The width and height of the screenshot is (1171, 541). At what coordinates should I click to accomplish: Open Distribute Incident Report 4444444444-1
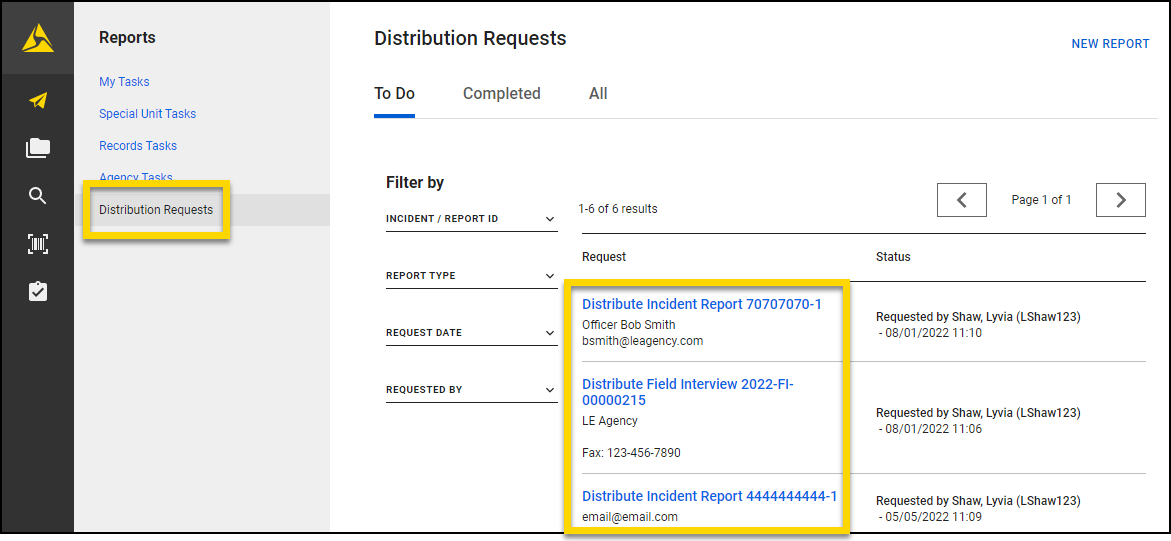[x=709, y=496]
